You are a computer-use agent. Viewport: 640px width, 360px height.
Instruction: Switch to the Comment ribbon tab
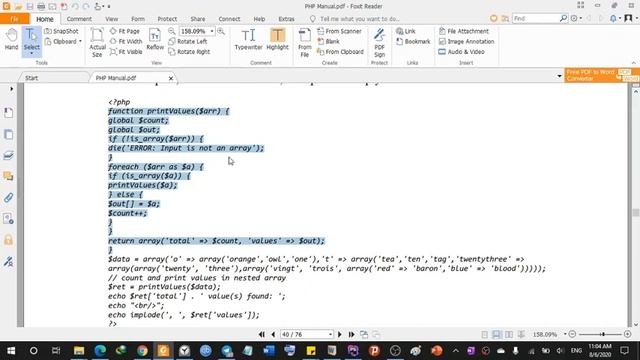79,19
